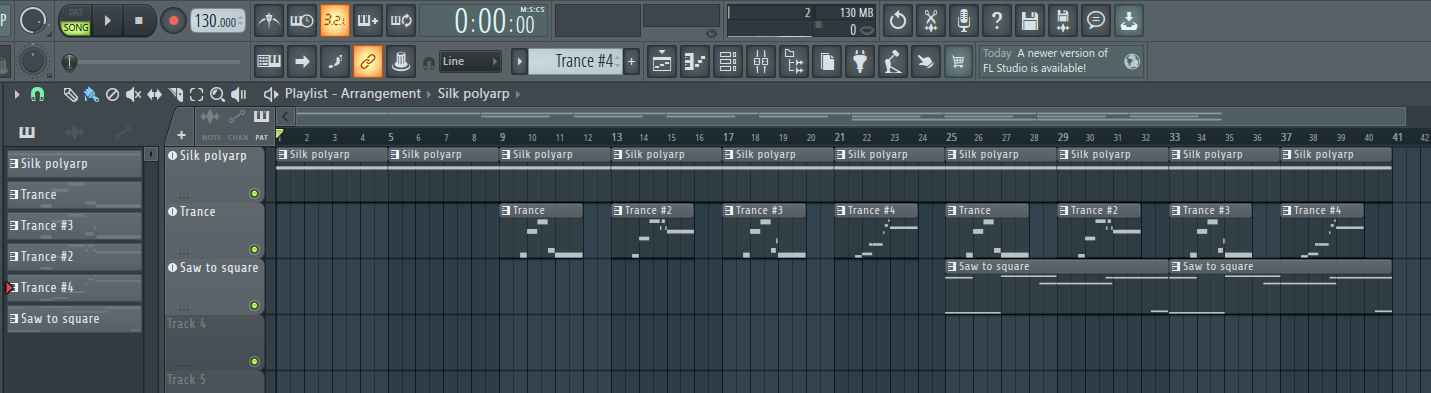The height and width of the screenshot is (393, 1431).
Task: Click the download tray icon
Action: (1129, 19)
